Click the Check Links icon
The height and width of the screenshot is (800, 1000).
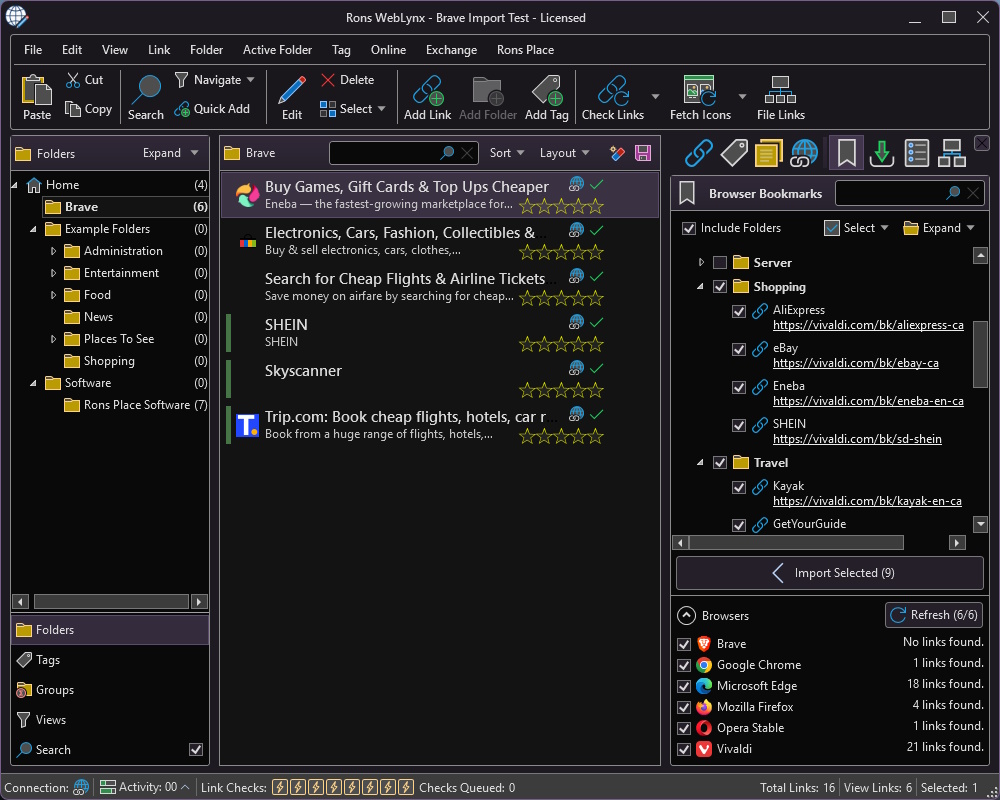click(613, 90)
